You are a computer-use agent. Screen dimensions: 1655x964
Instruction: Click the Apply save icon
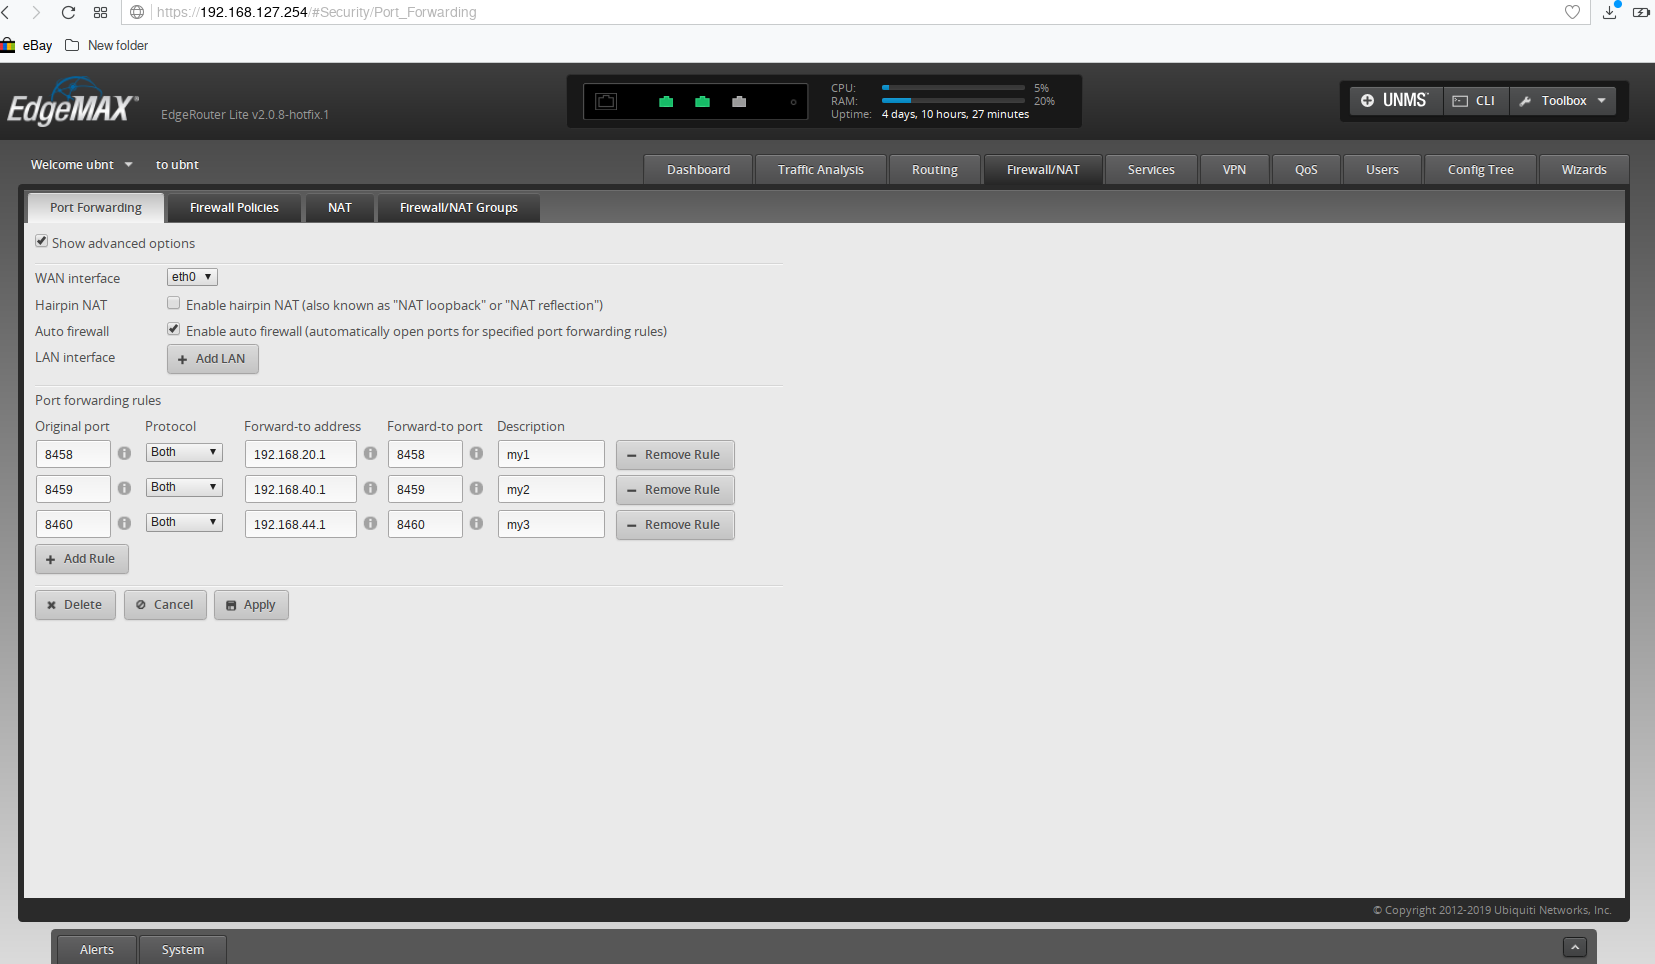[x=232, y=604]
